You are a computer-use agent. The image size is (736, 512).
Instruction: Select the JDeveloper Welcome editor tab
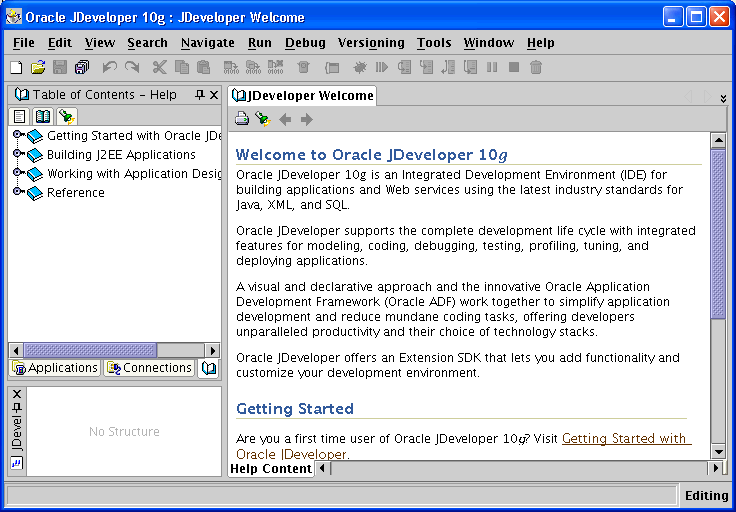click(303, 96)
